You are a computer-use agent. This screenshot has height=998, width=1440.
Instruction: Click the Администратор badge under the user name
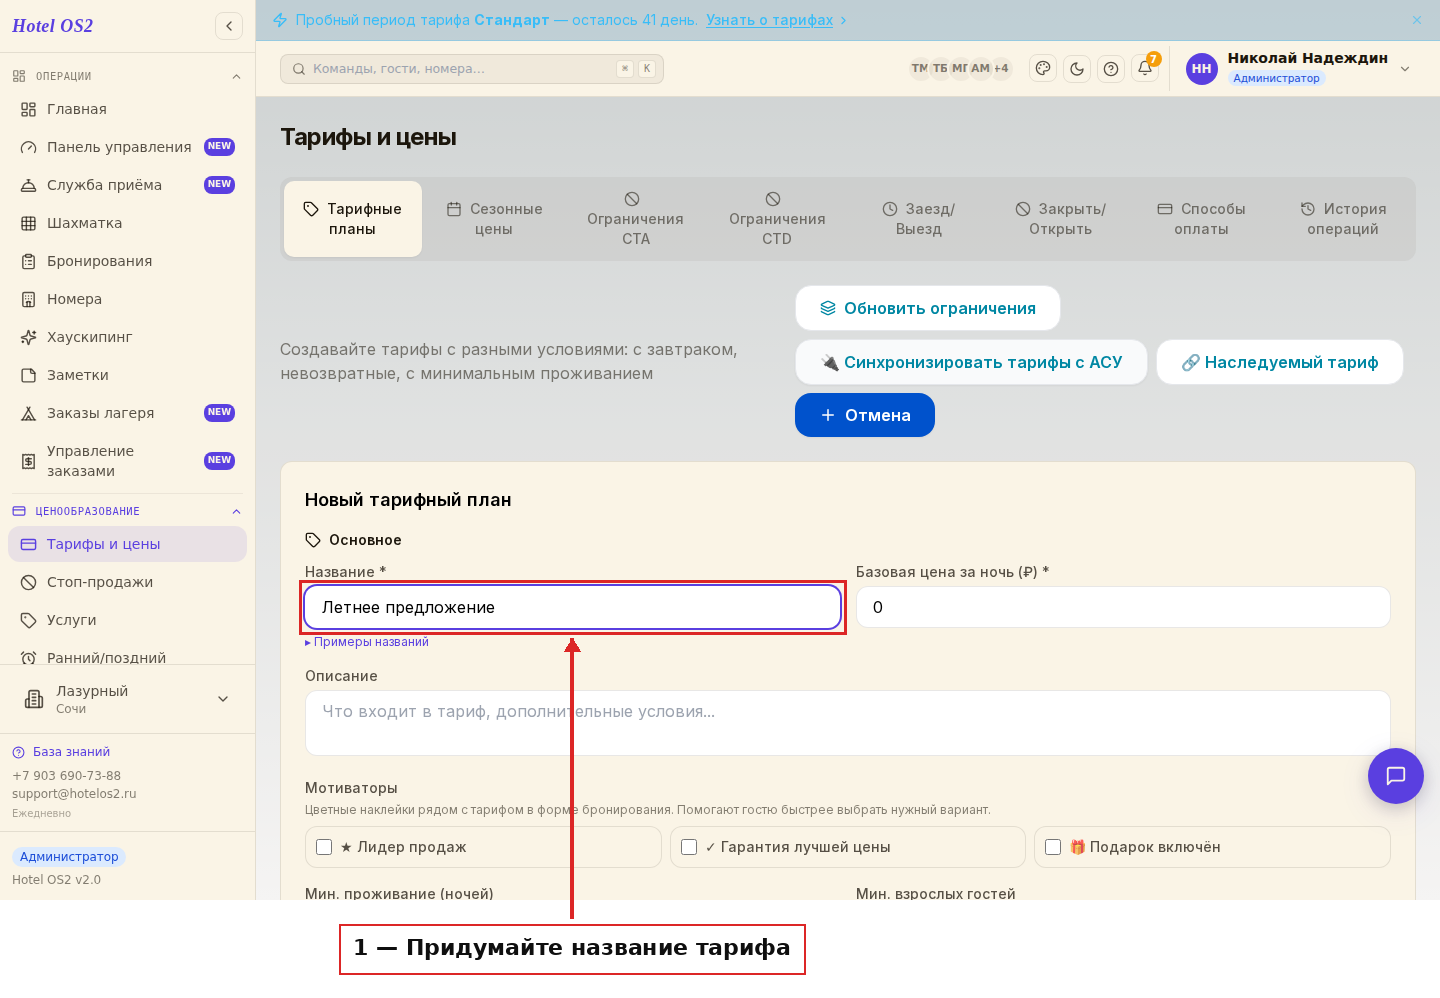click(x=1276, y=78)
